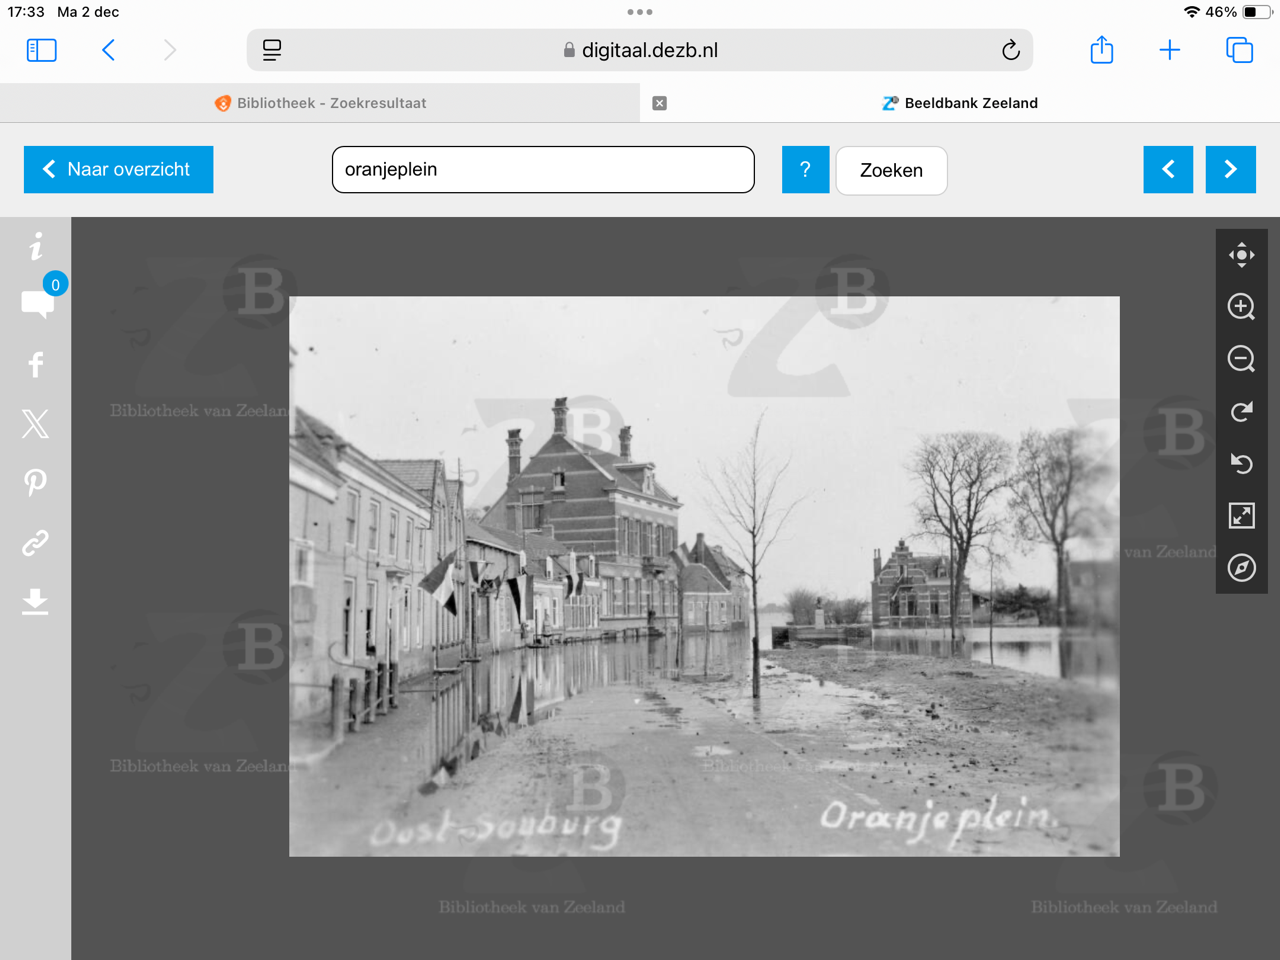Viewport: 1280px width, 960px height.
Task: Pin image to Pinterest
Action: (36, 483)
